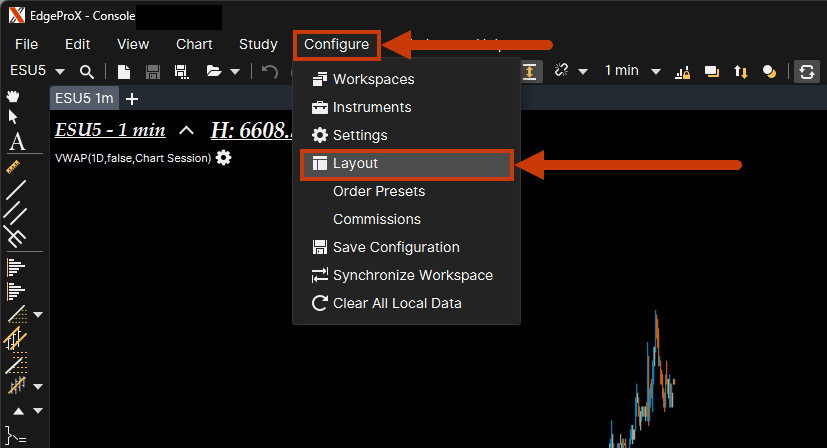This screenshot has height=448, width=827.
Task: Choose the pitchfork drawing tool
Action: (x=15, y=237)
